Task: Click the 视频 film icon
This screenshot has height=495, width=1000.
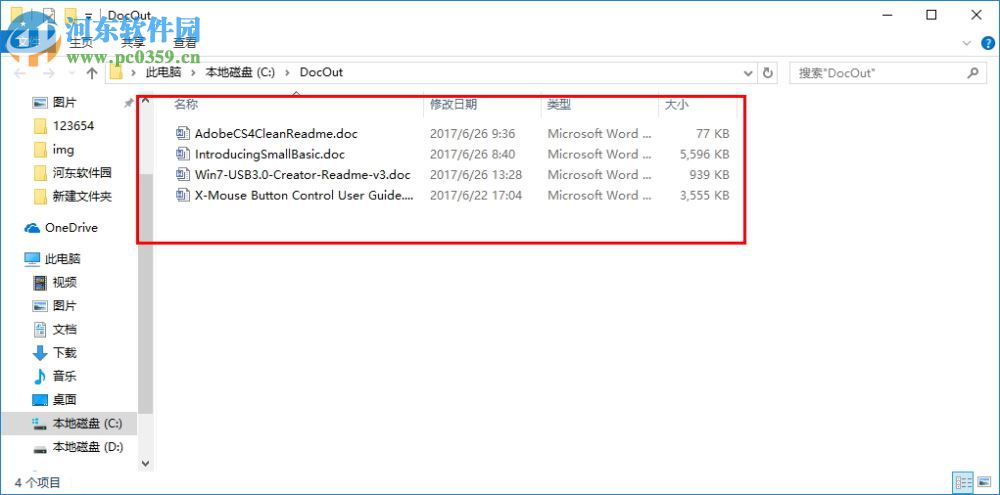Action: (x=40, y=283)
